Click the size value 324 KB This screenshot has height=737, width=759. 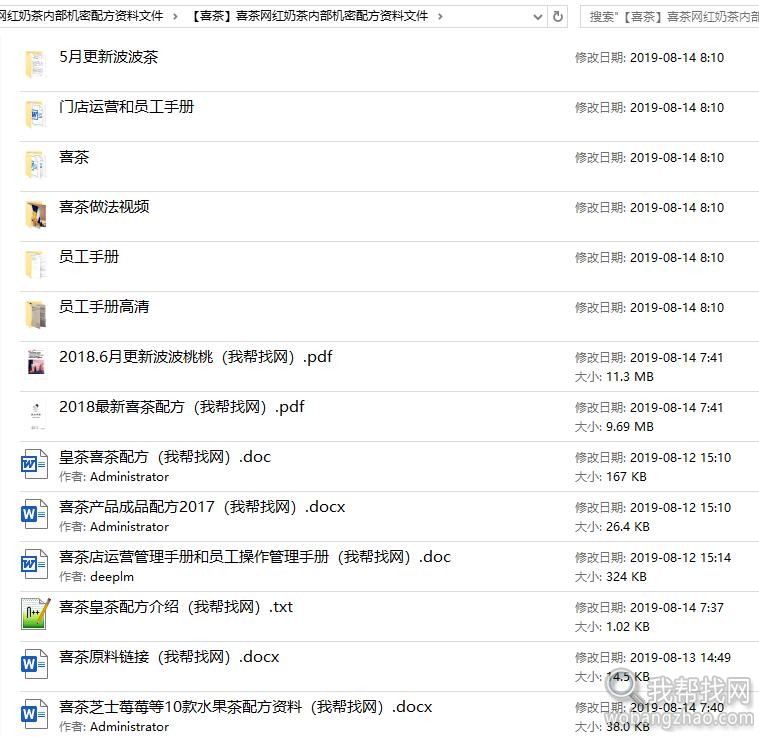[626, 577]
